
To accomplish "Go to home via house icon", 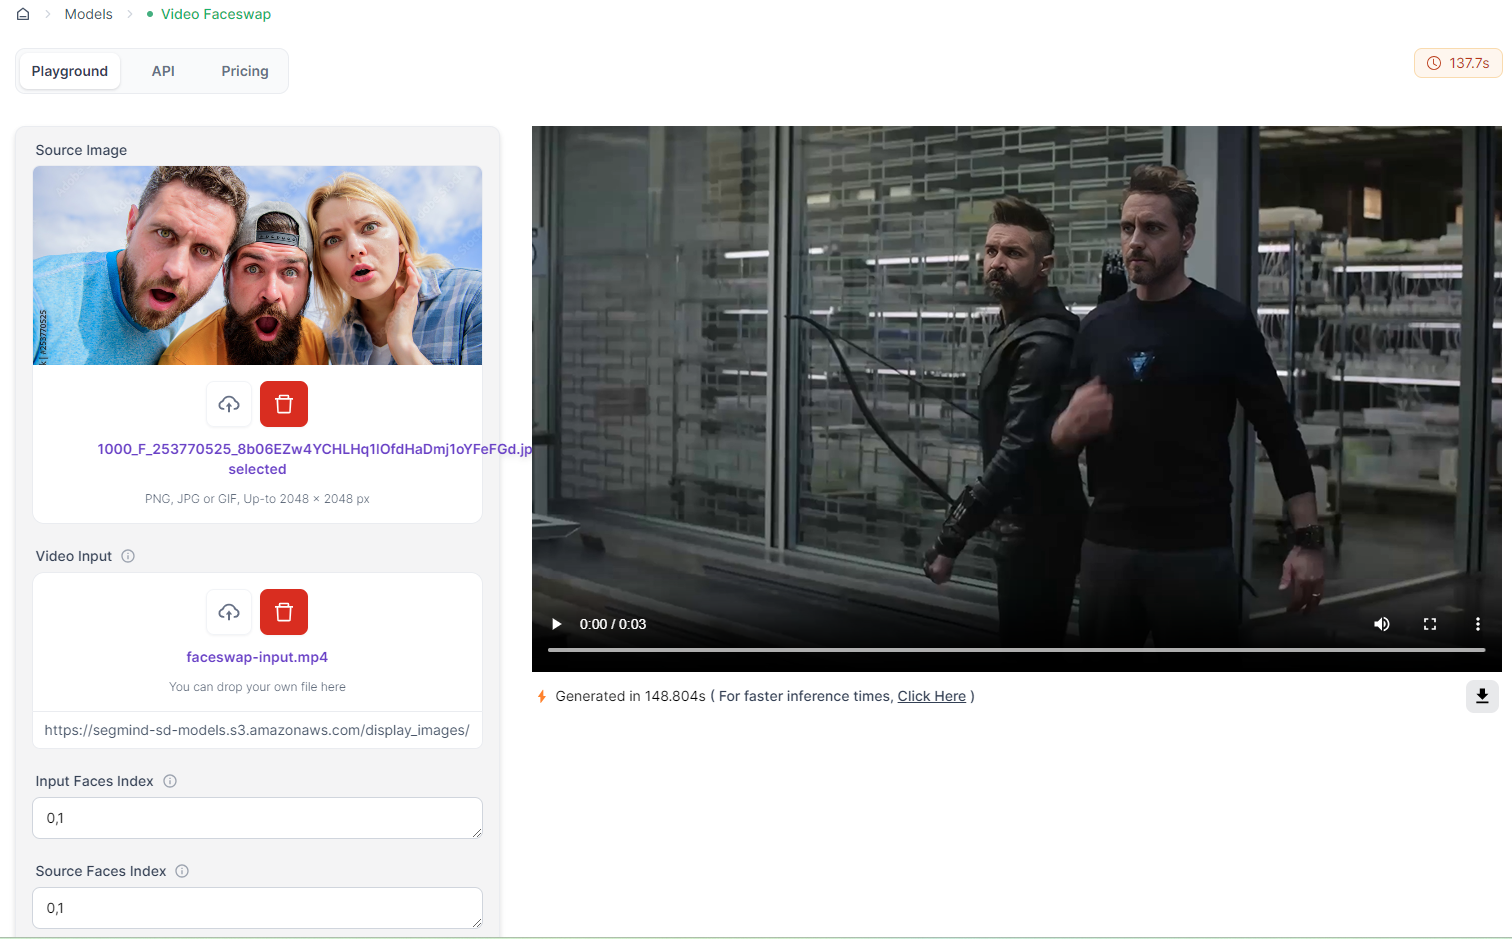I will click(x=23, y=14).
